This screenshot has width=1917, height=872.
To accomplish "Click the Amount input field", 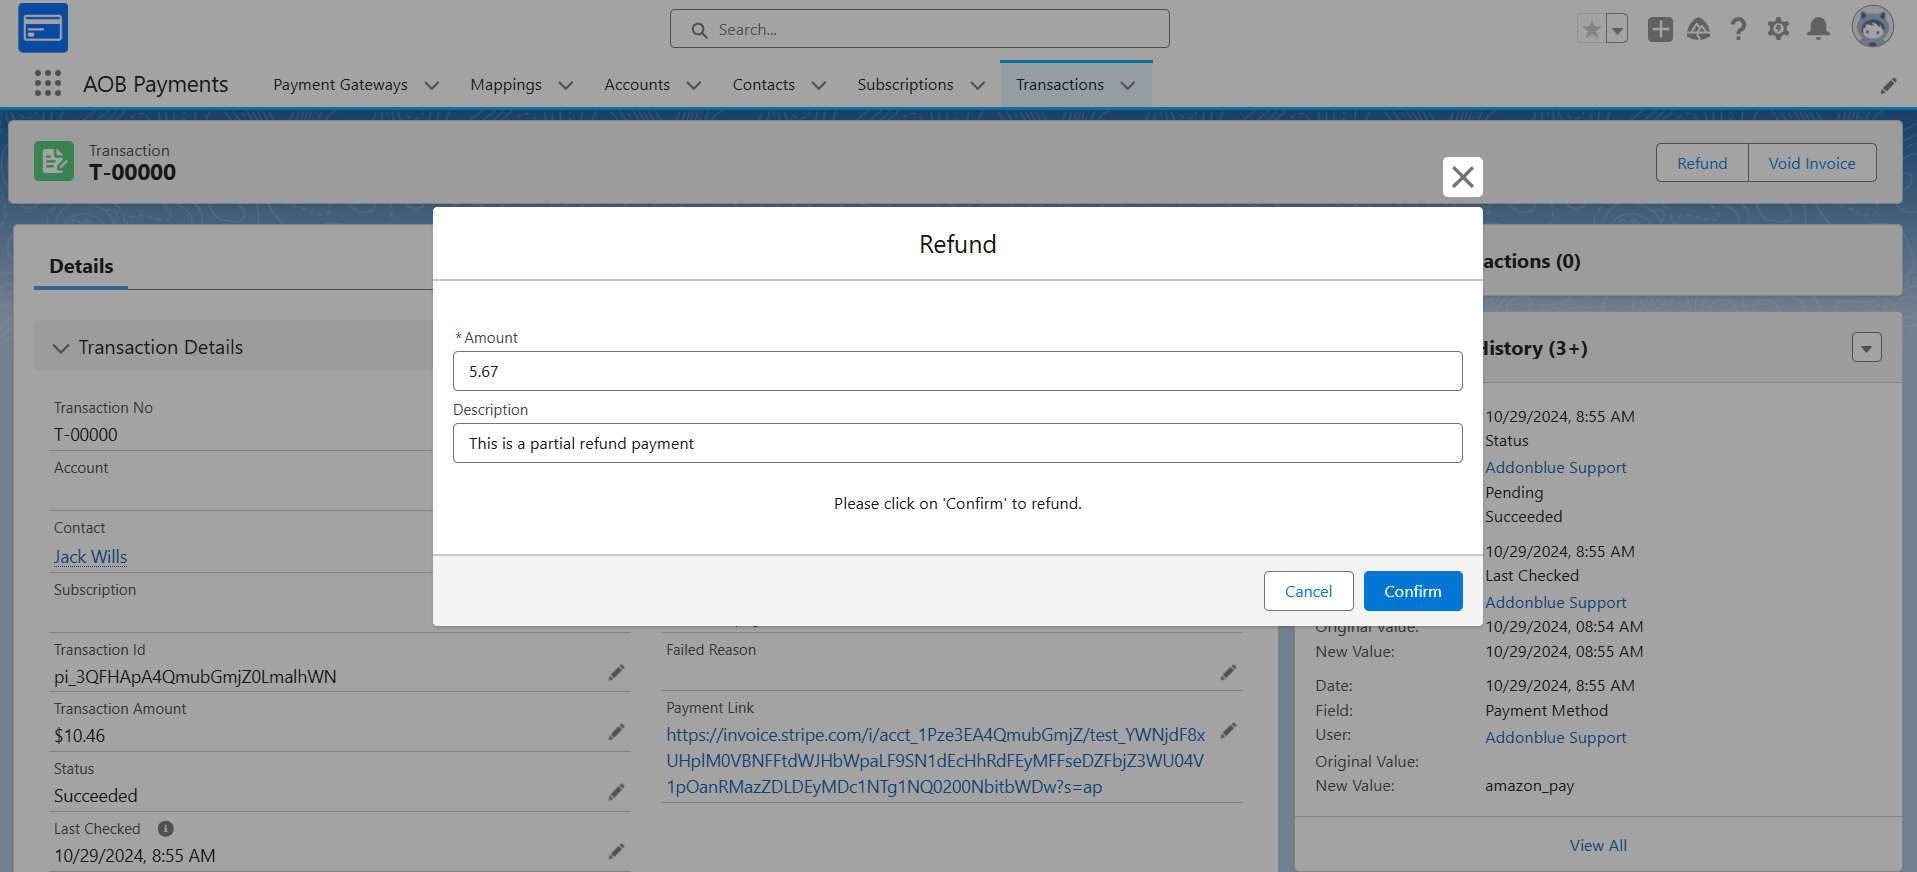I will [957, 371].
